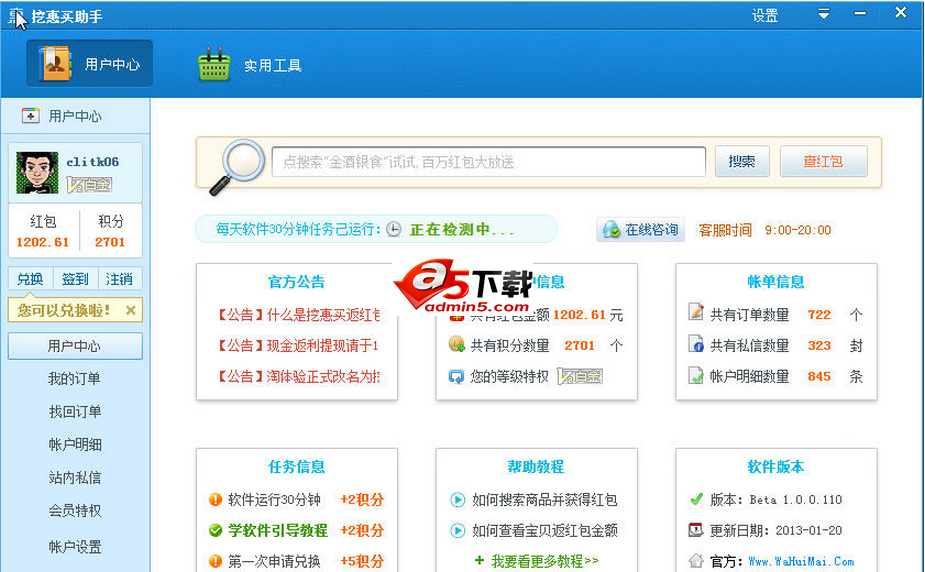The height and width of the screenshot is (572, 925).
Task: Open the Www.WaHuiMai.Com link
Action: (x=801, y=561)
